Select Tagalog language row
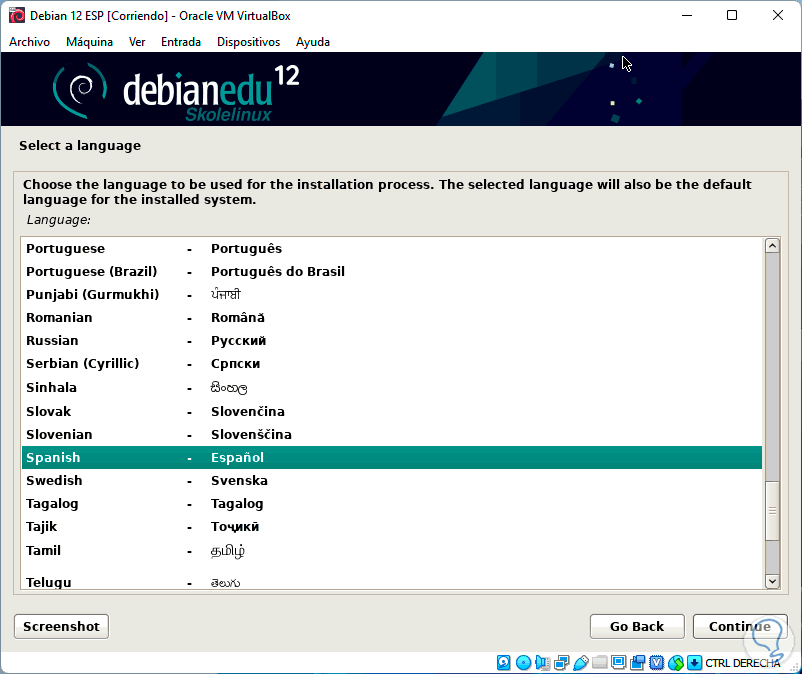Screen dimensions: 802x674 [392, 504]
